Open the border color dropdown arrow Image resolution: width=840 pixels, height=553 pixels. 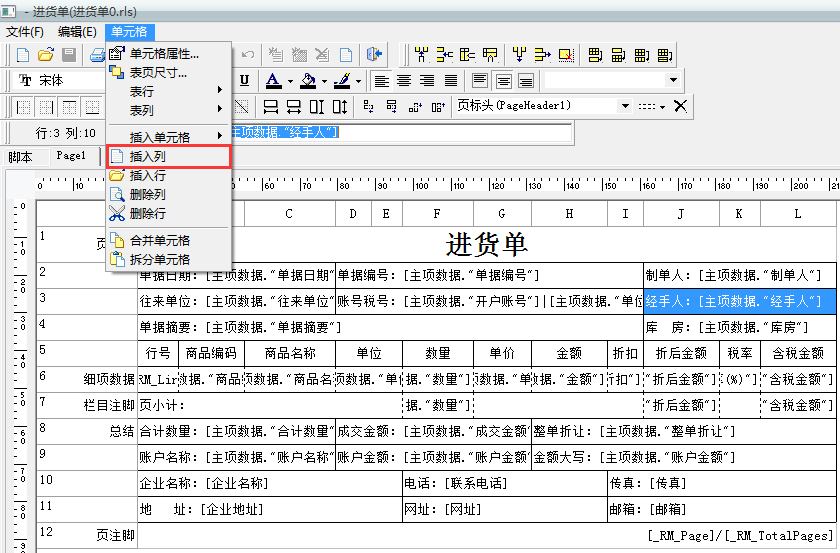[358, 81]
